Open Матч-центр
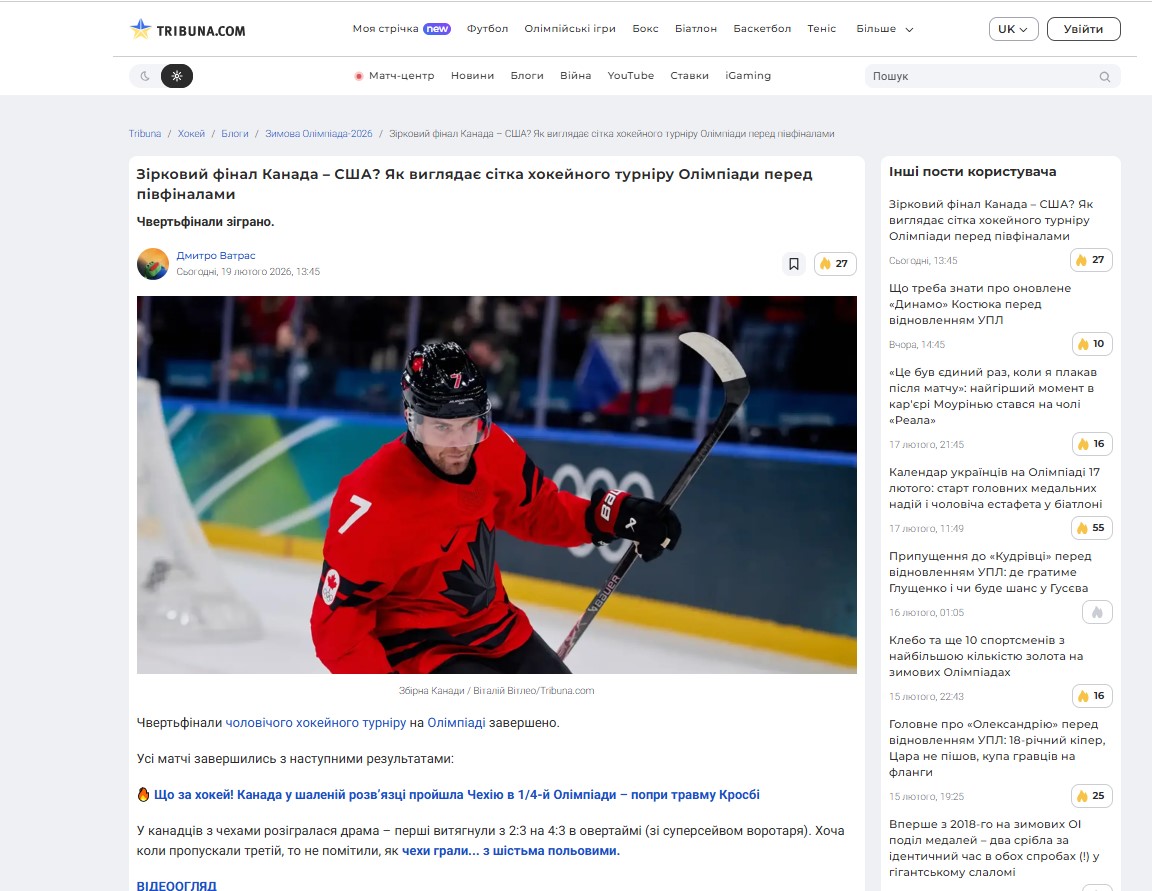Screen dimensions: 1152x891 click(x=401, y=76)
